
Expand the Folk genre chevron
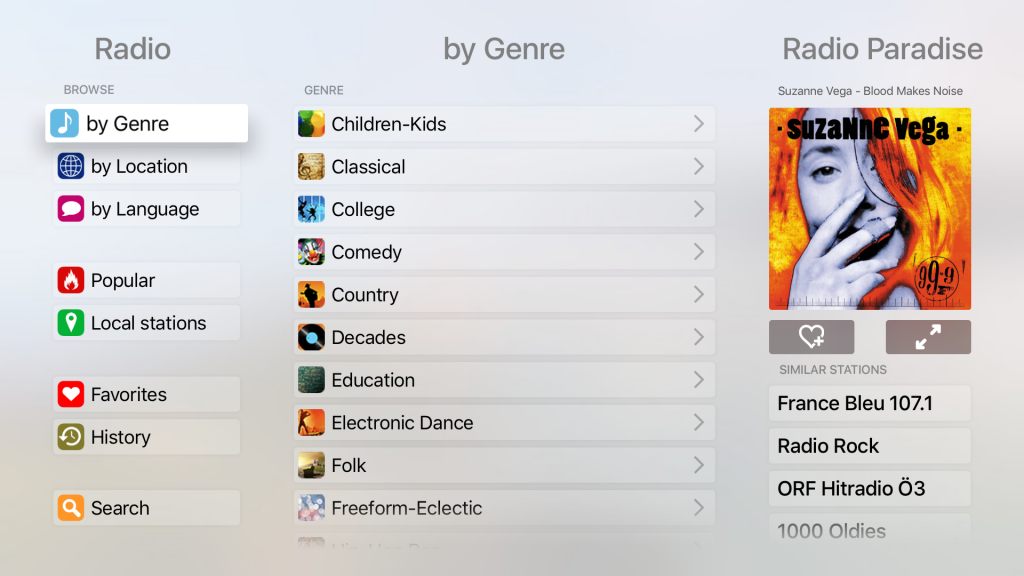point(702,465)
